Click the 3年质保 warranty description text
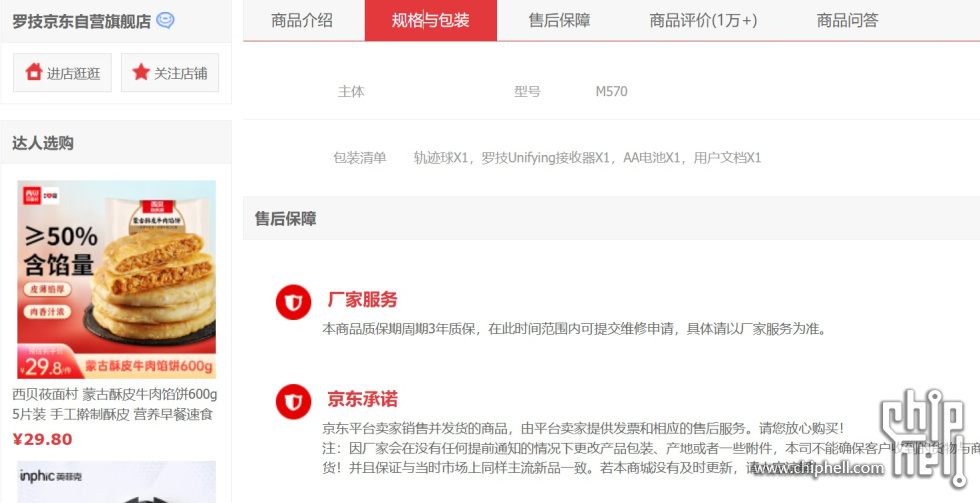Viewport: 980px width, 503px height. (574, 329)
